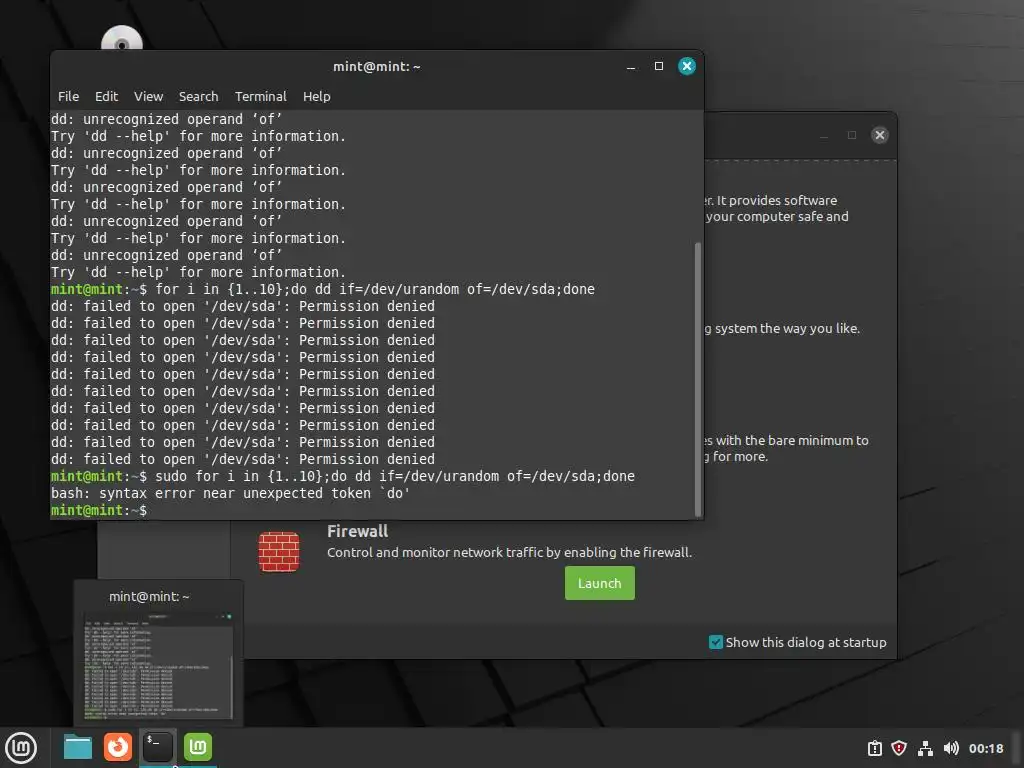Toggle Show this dialog at startup
1024x768 pixels.
pyautogui.click(x=716, y=643)
